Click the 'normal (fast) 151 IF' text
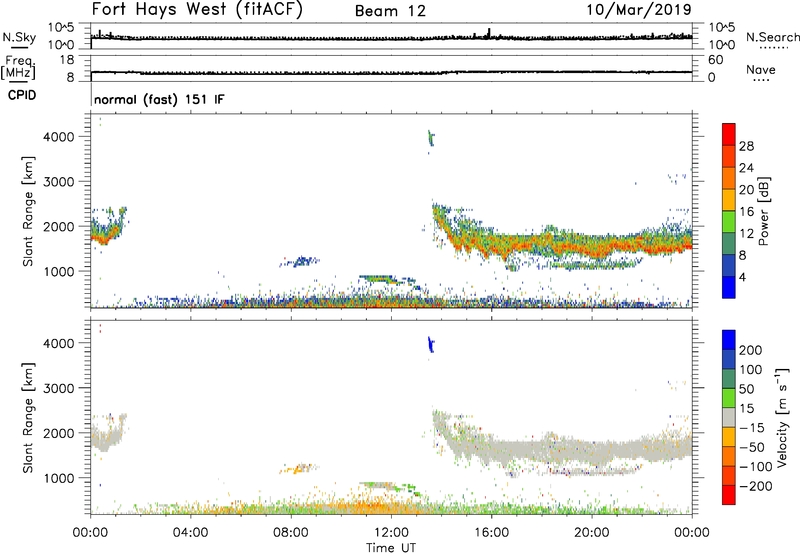 [x=159, y=99]
